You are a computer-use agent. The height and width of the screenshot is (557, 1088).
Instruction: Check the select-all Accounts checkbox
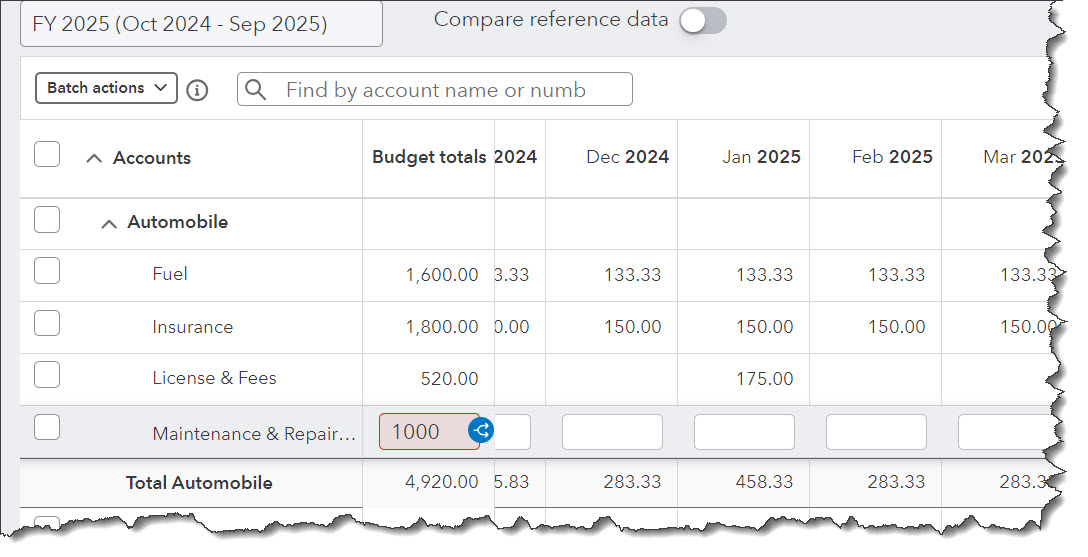47,155
